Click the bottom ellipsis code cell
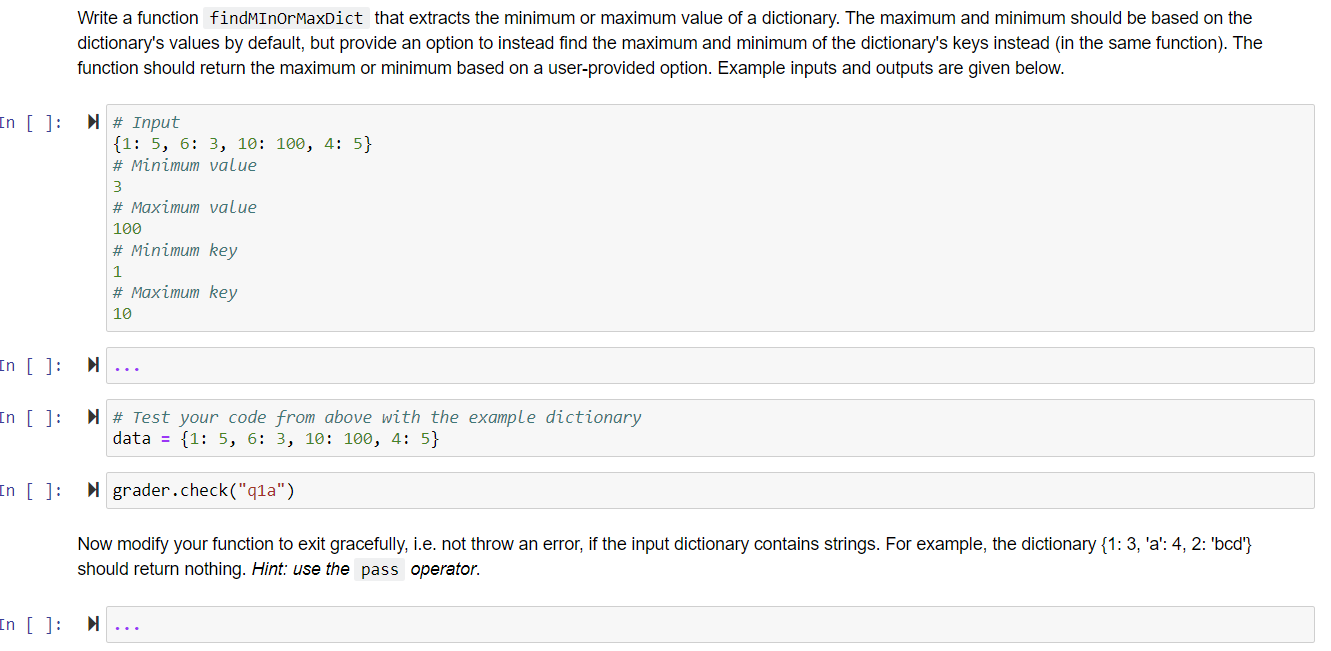The image size is (1331, 651). (x=127, y=623)
